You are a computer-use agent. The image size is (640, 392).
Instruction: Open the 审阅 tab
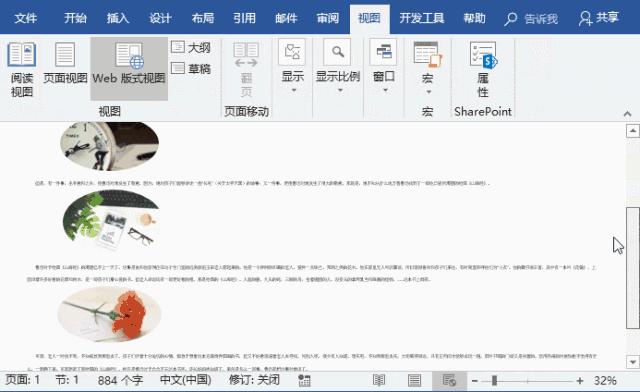(x=328, y=18)
